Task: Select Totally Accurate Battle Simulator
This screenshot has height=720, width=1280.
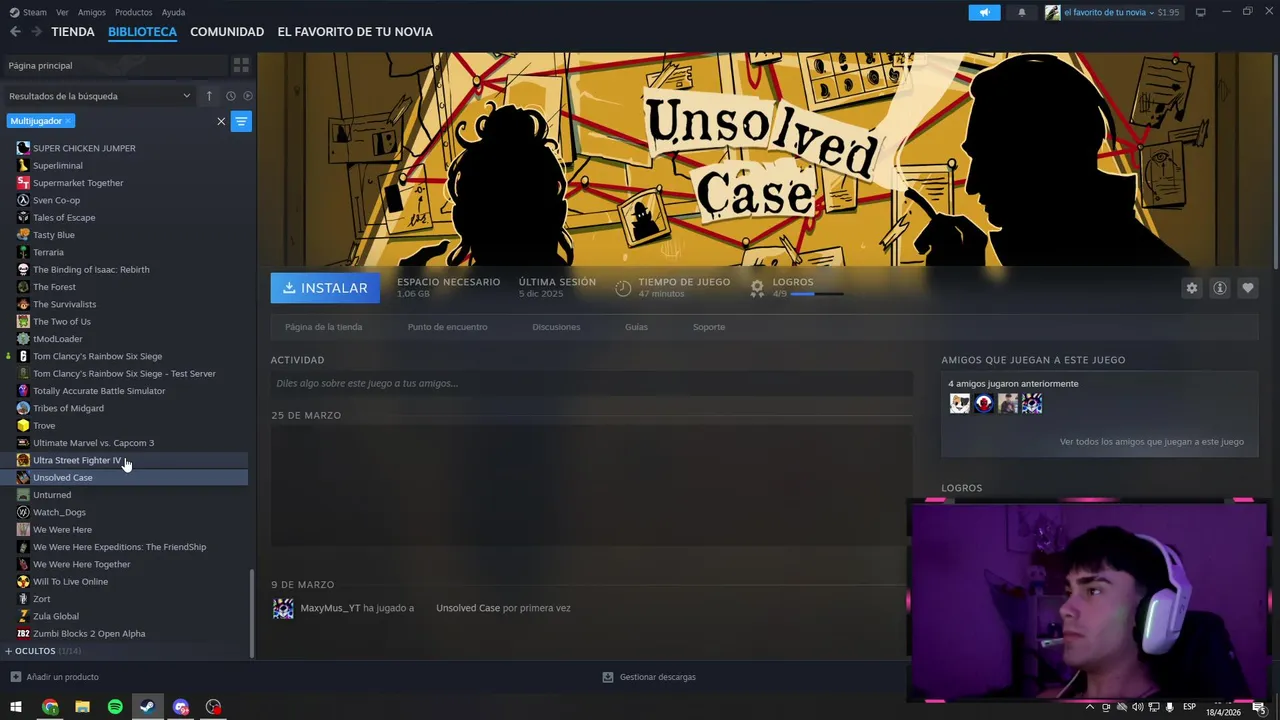Action: [99, 391]
